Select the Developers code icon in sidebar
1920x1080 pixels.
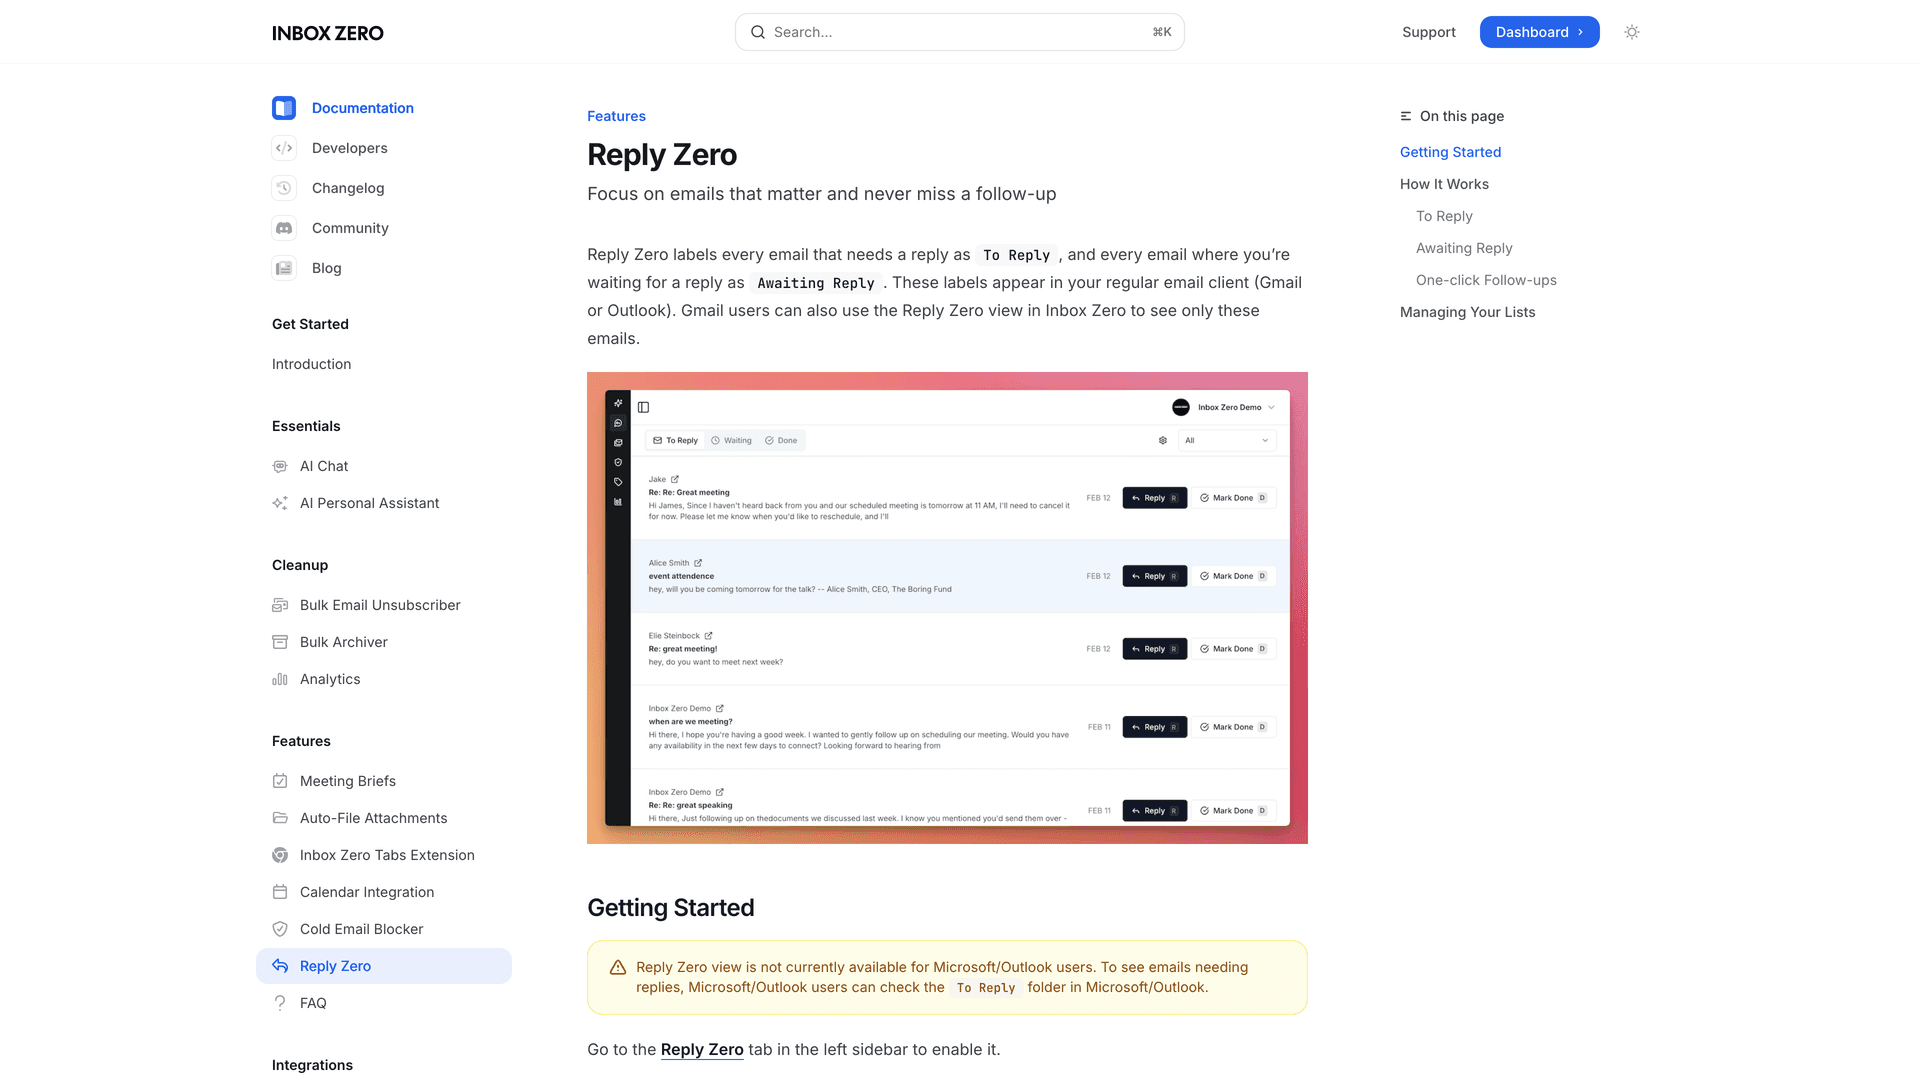click(x=284, y=148)
